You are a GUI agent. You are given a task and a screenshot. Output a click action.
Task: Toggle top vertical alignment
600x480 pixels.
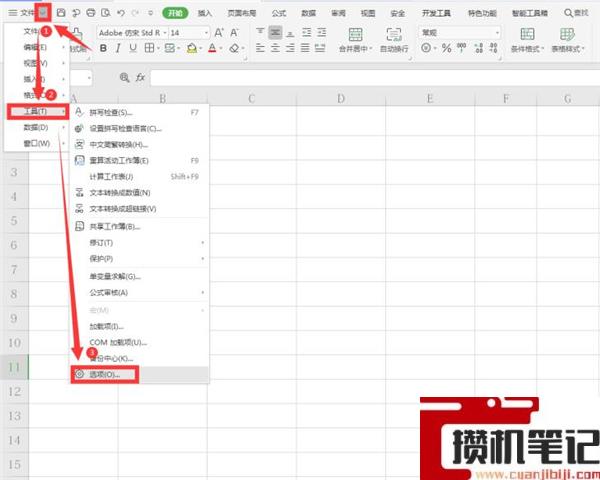coord(260,32)
